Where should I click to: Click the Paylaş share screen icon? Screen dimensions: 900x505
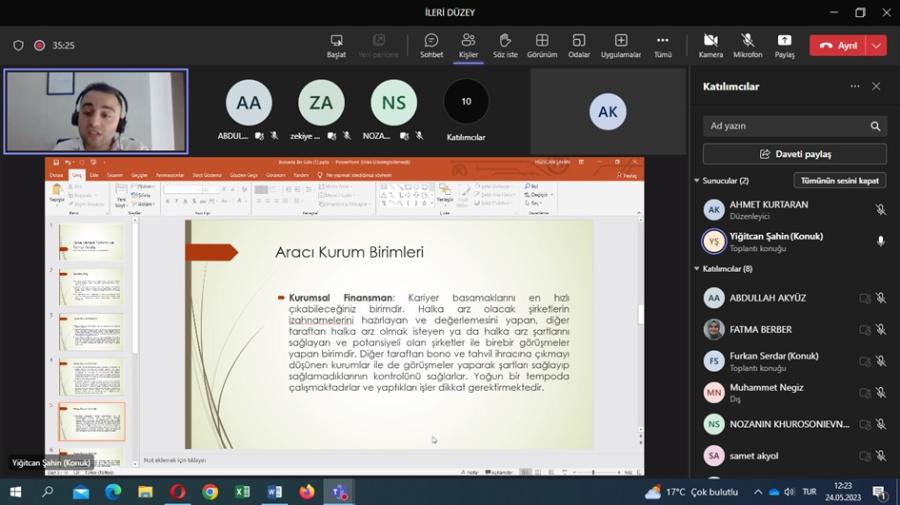(x=784, y=45)
